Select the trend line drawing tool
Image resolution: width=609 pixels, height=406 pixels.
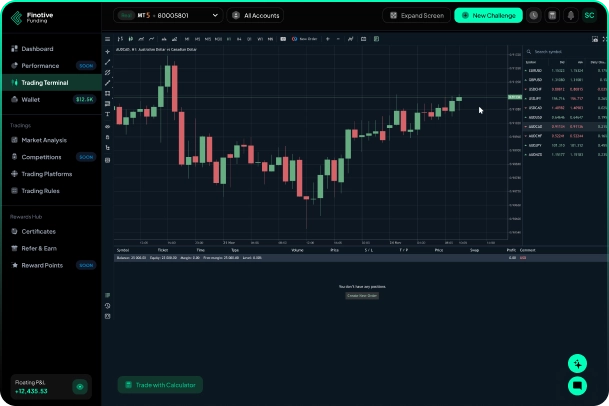point(108,62)
